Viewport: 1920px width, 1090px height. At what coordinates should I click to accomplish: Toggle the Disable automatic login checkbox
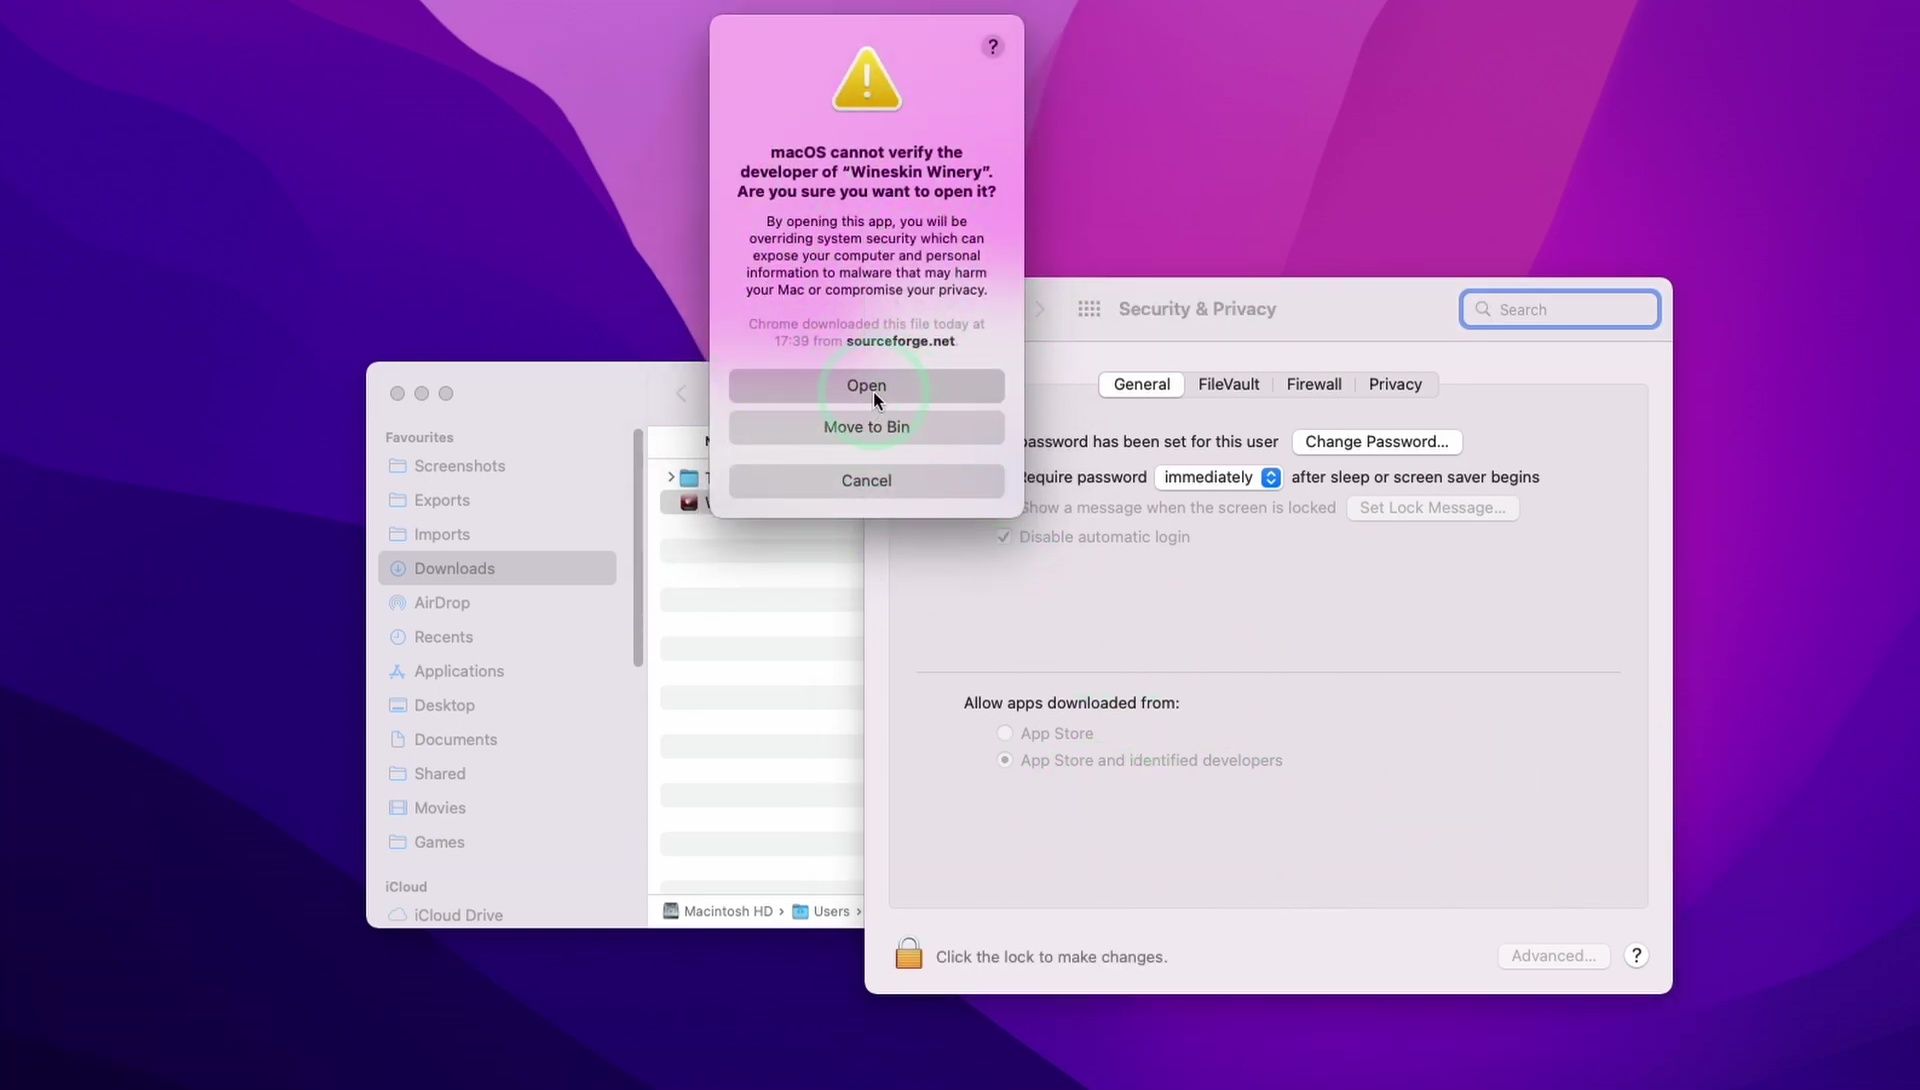pos(1004,537)
